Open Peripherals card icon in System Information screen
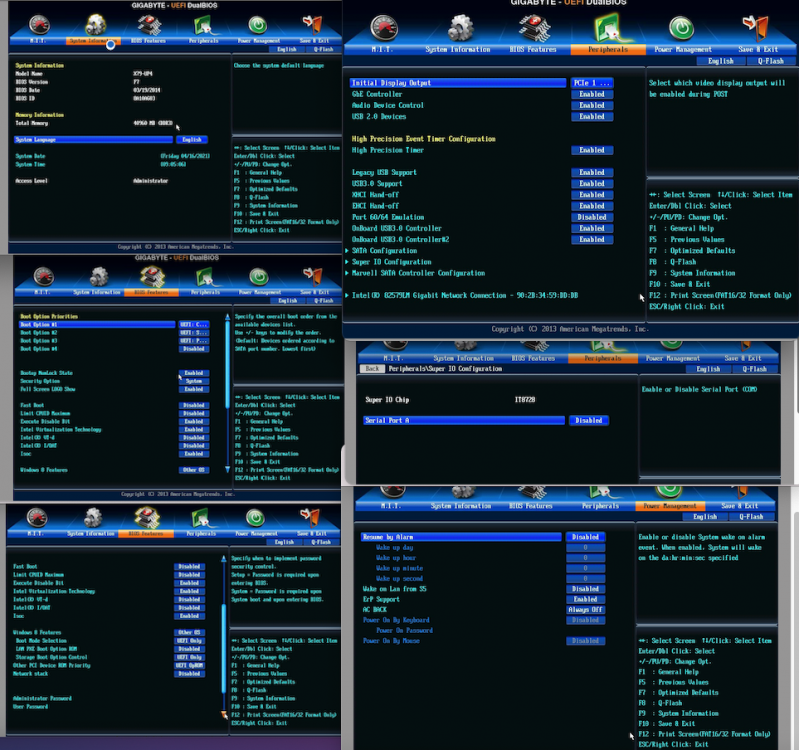The image size is (799, 750). point(204,25)
